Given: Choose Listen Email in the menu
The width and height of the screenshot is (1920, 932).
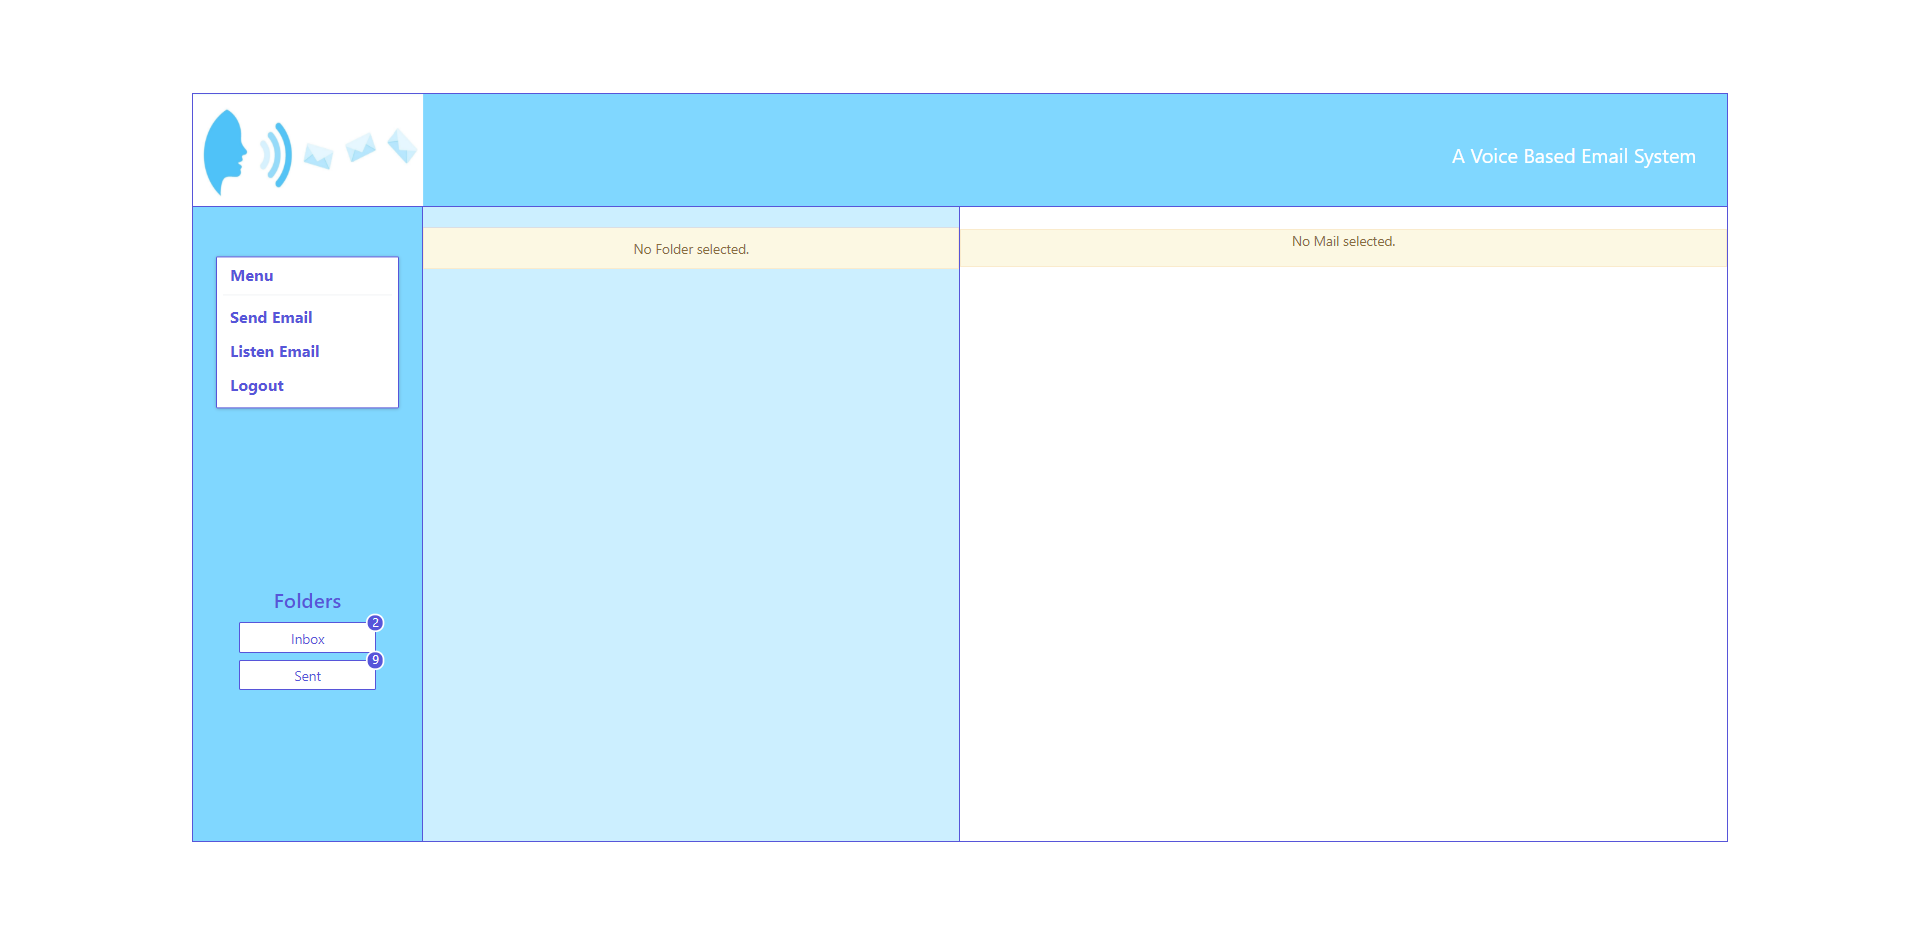Looking at the screenshot, I should point(275,352).
